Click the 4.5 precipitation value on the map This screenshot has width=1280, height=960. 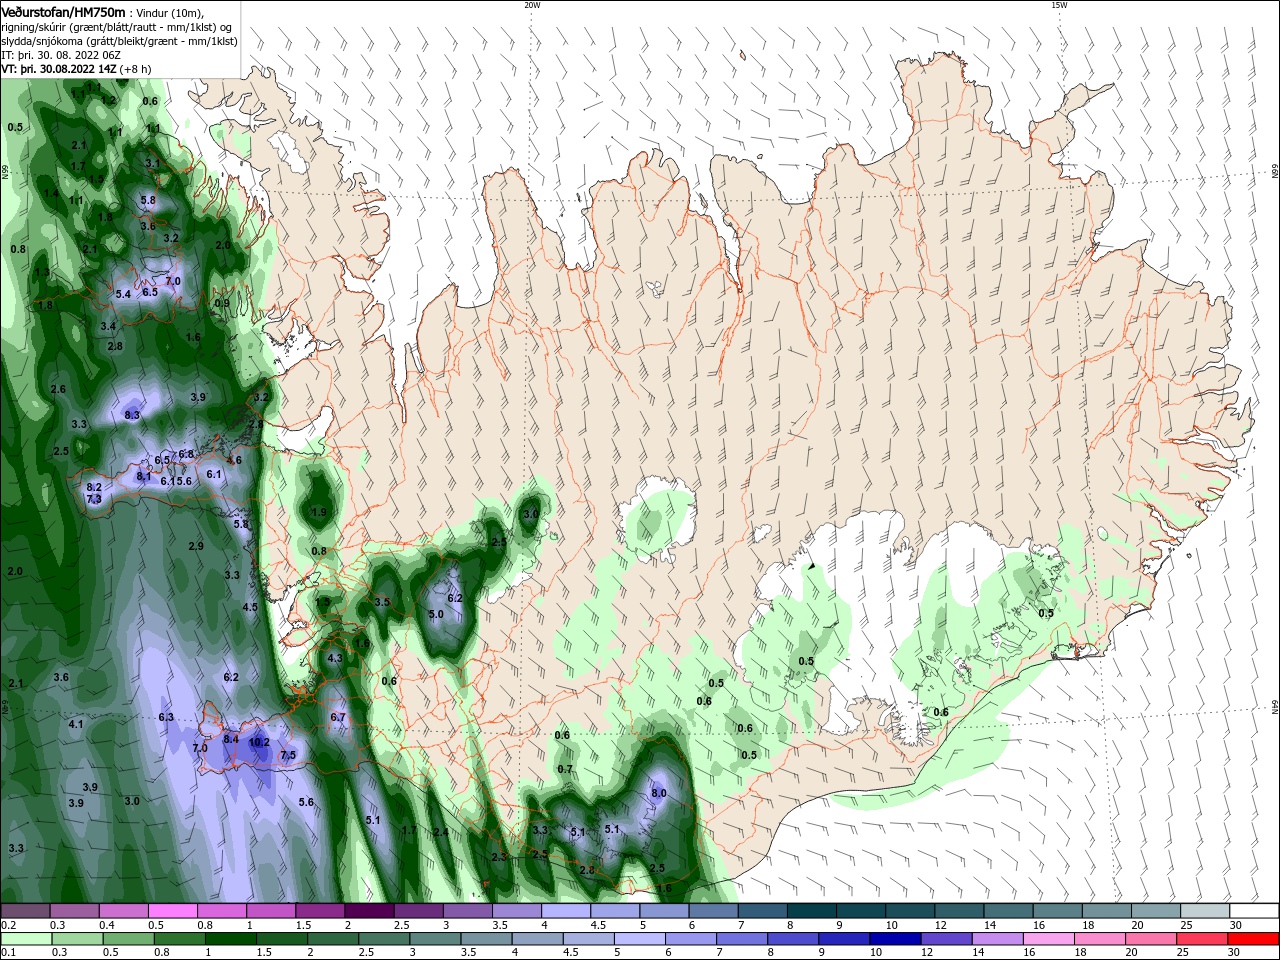click(250, 607)
